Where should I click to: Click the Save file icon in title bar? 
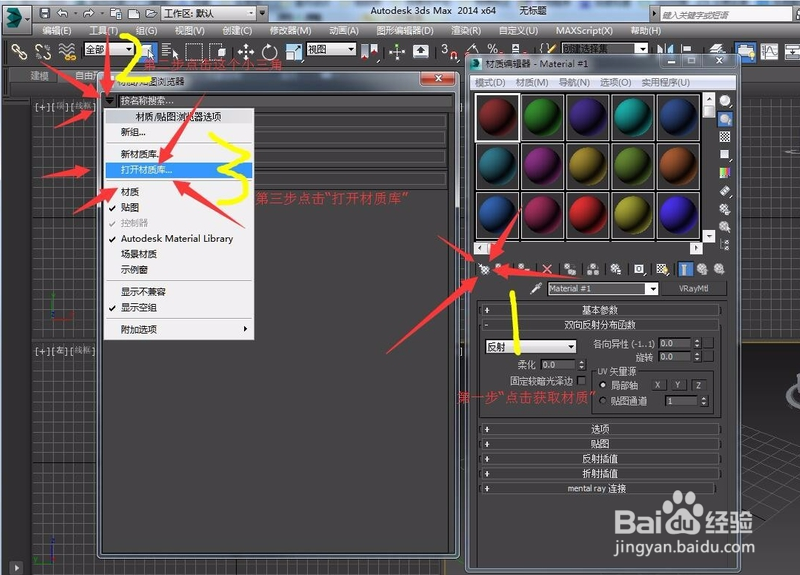[45, 13]
